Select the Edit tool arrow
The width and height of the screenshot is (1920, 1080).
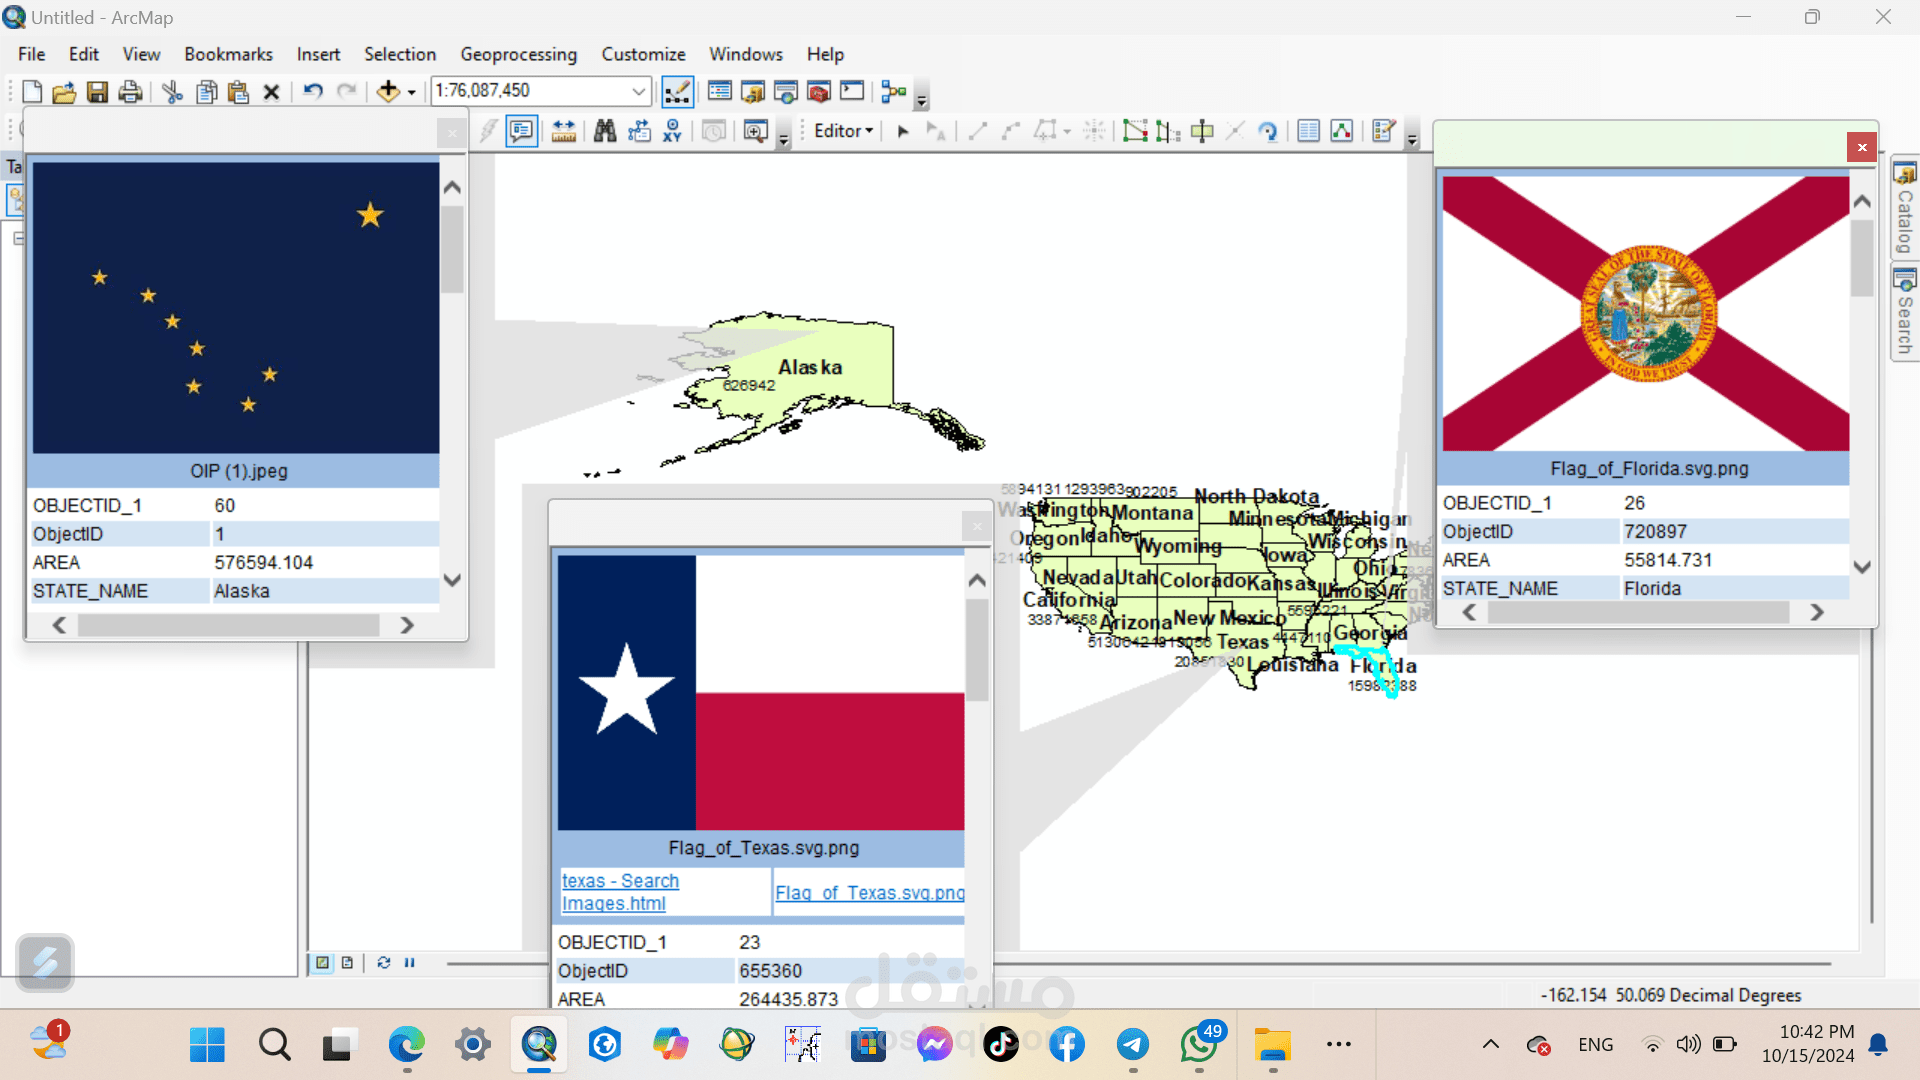[903, 131]
